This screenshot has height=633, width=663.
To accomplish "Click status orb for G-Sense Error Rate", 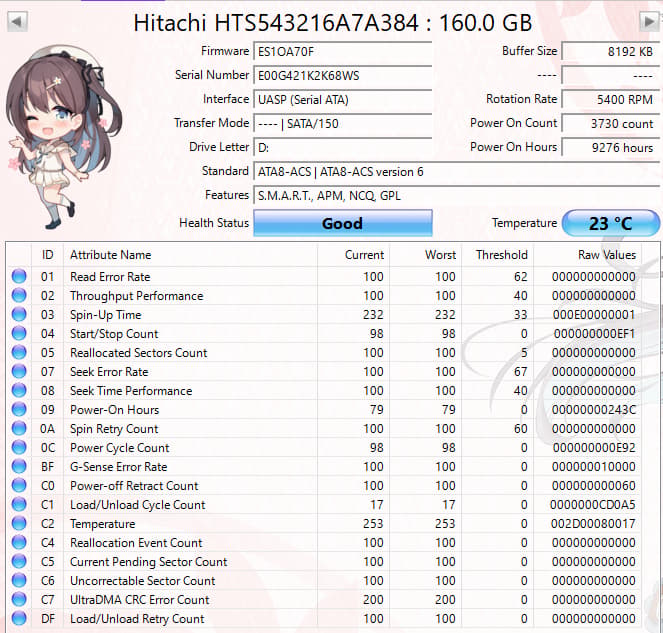I will coord(19,466).
